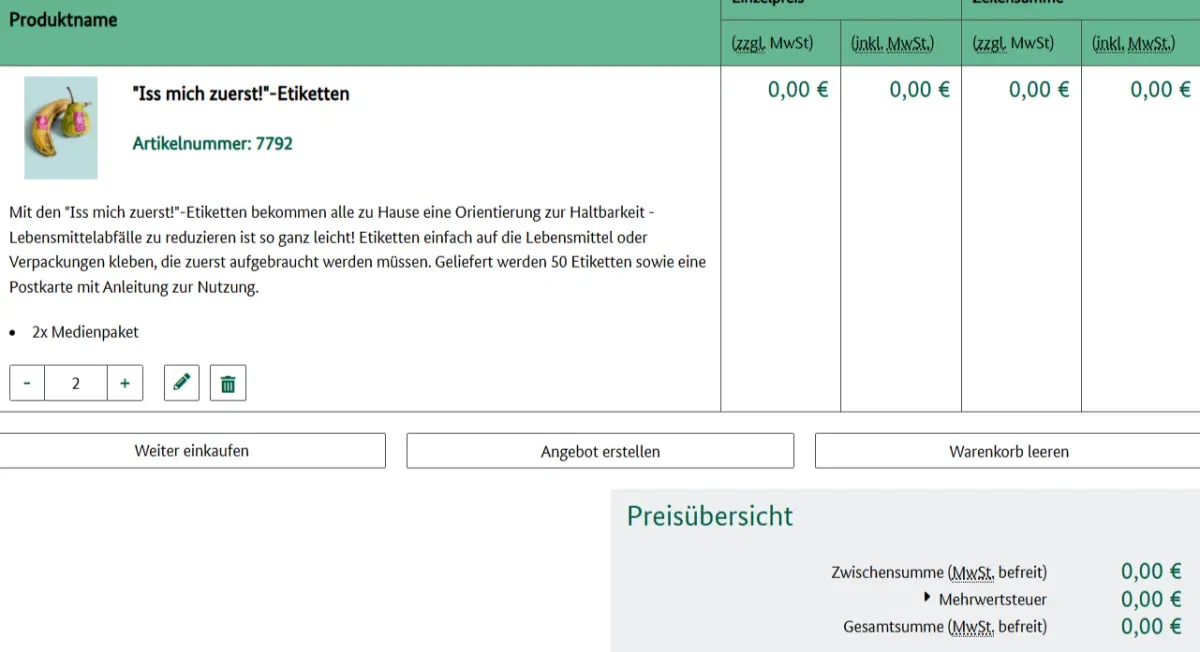Empty the cart via "Warenkorb leeren"
Viewport: 1200px width, 652px height.
coord(1008,451)
